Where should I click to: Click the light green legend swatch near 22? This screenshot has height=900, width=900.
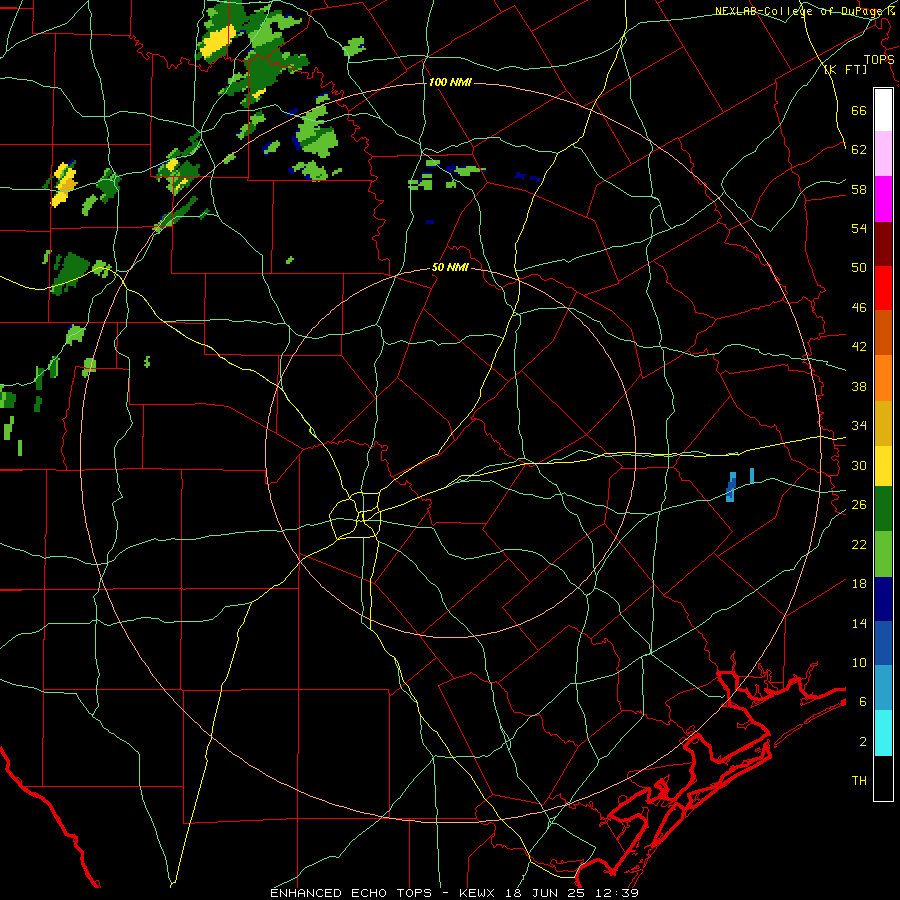(883, 554)
